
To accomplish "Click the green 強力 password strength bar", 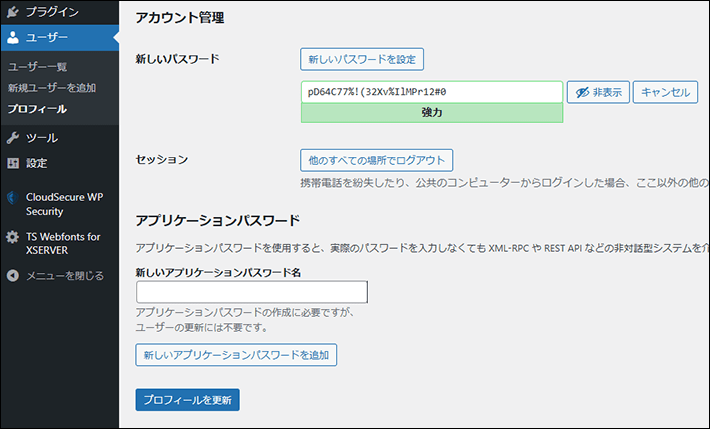I will tap(431, 113).
